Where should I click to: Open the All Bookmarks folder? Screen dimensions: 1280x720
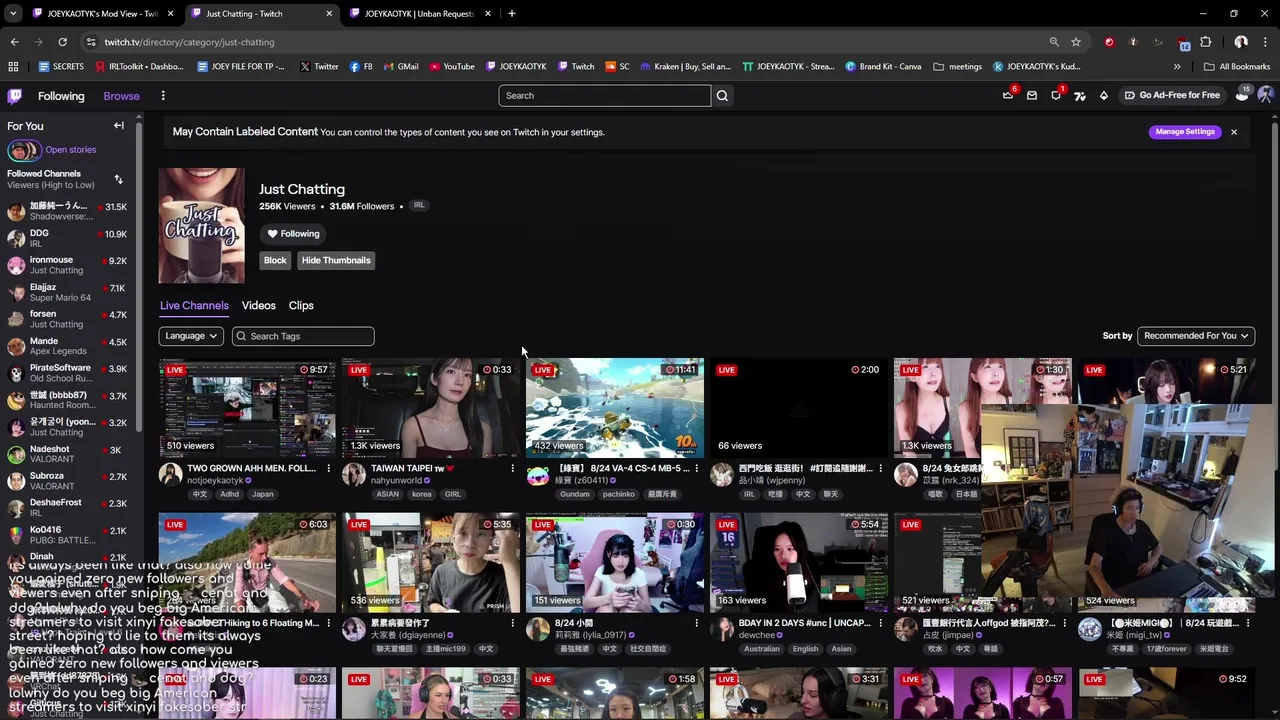[x=1237, y=67]
